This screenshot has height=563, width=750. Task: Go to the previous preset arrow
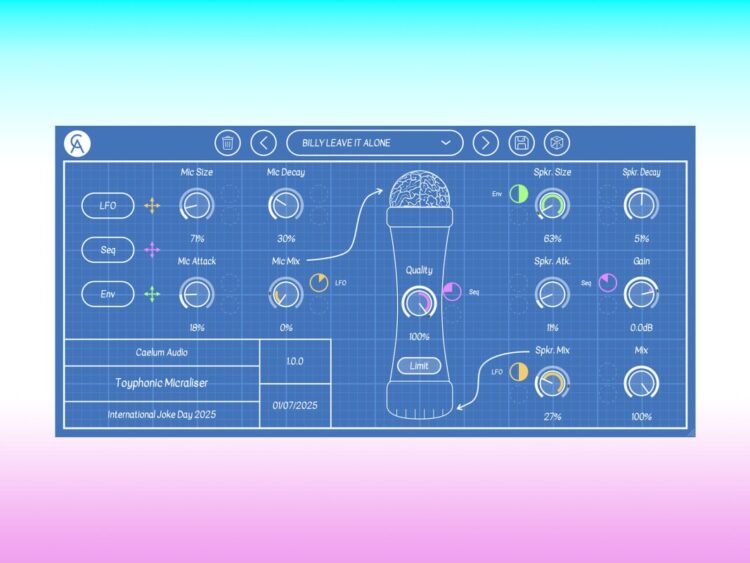pyautogui.click(x=263, y=143)
